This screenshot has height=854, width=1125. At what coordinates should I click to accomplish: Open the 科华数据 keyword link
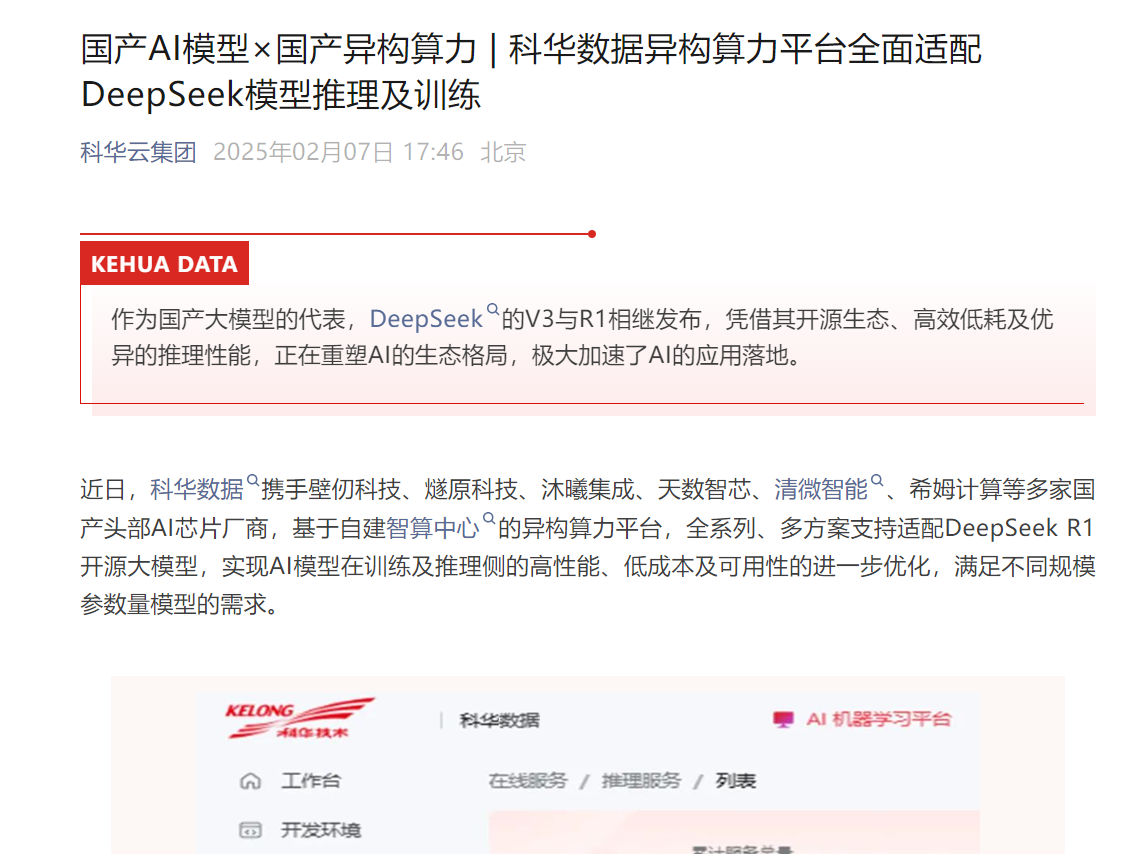pos(197,489)
